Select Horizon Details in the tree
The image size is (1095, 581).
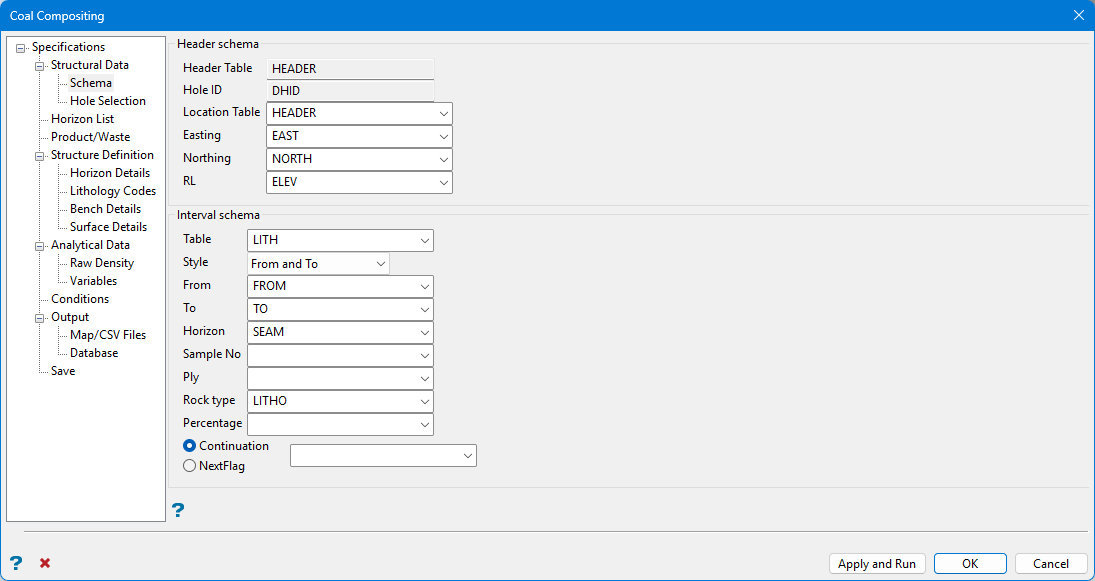tap(110, 173)
